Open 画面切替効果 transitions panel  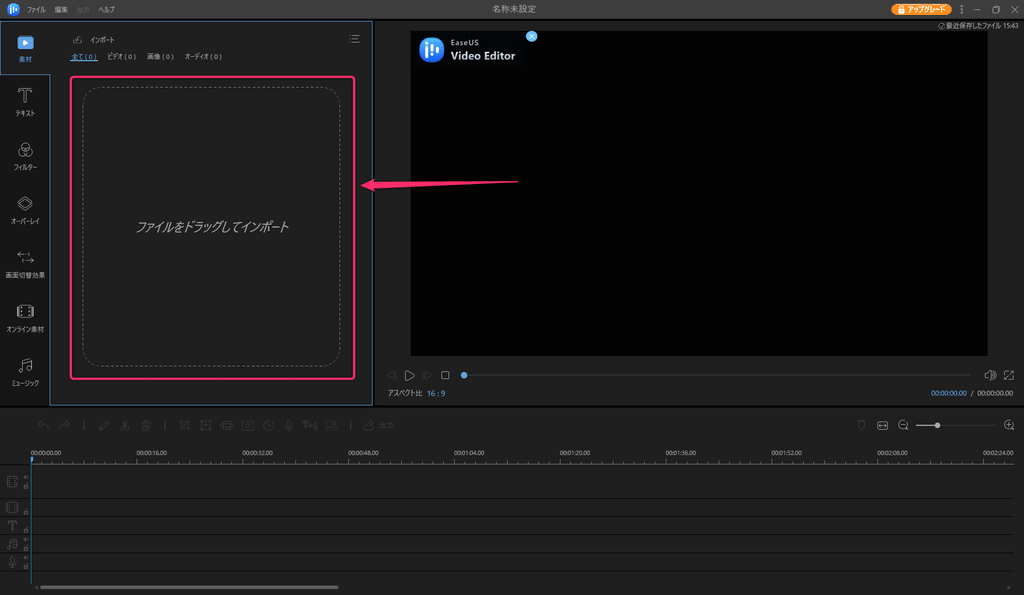point(25,264)
